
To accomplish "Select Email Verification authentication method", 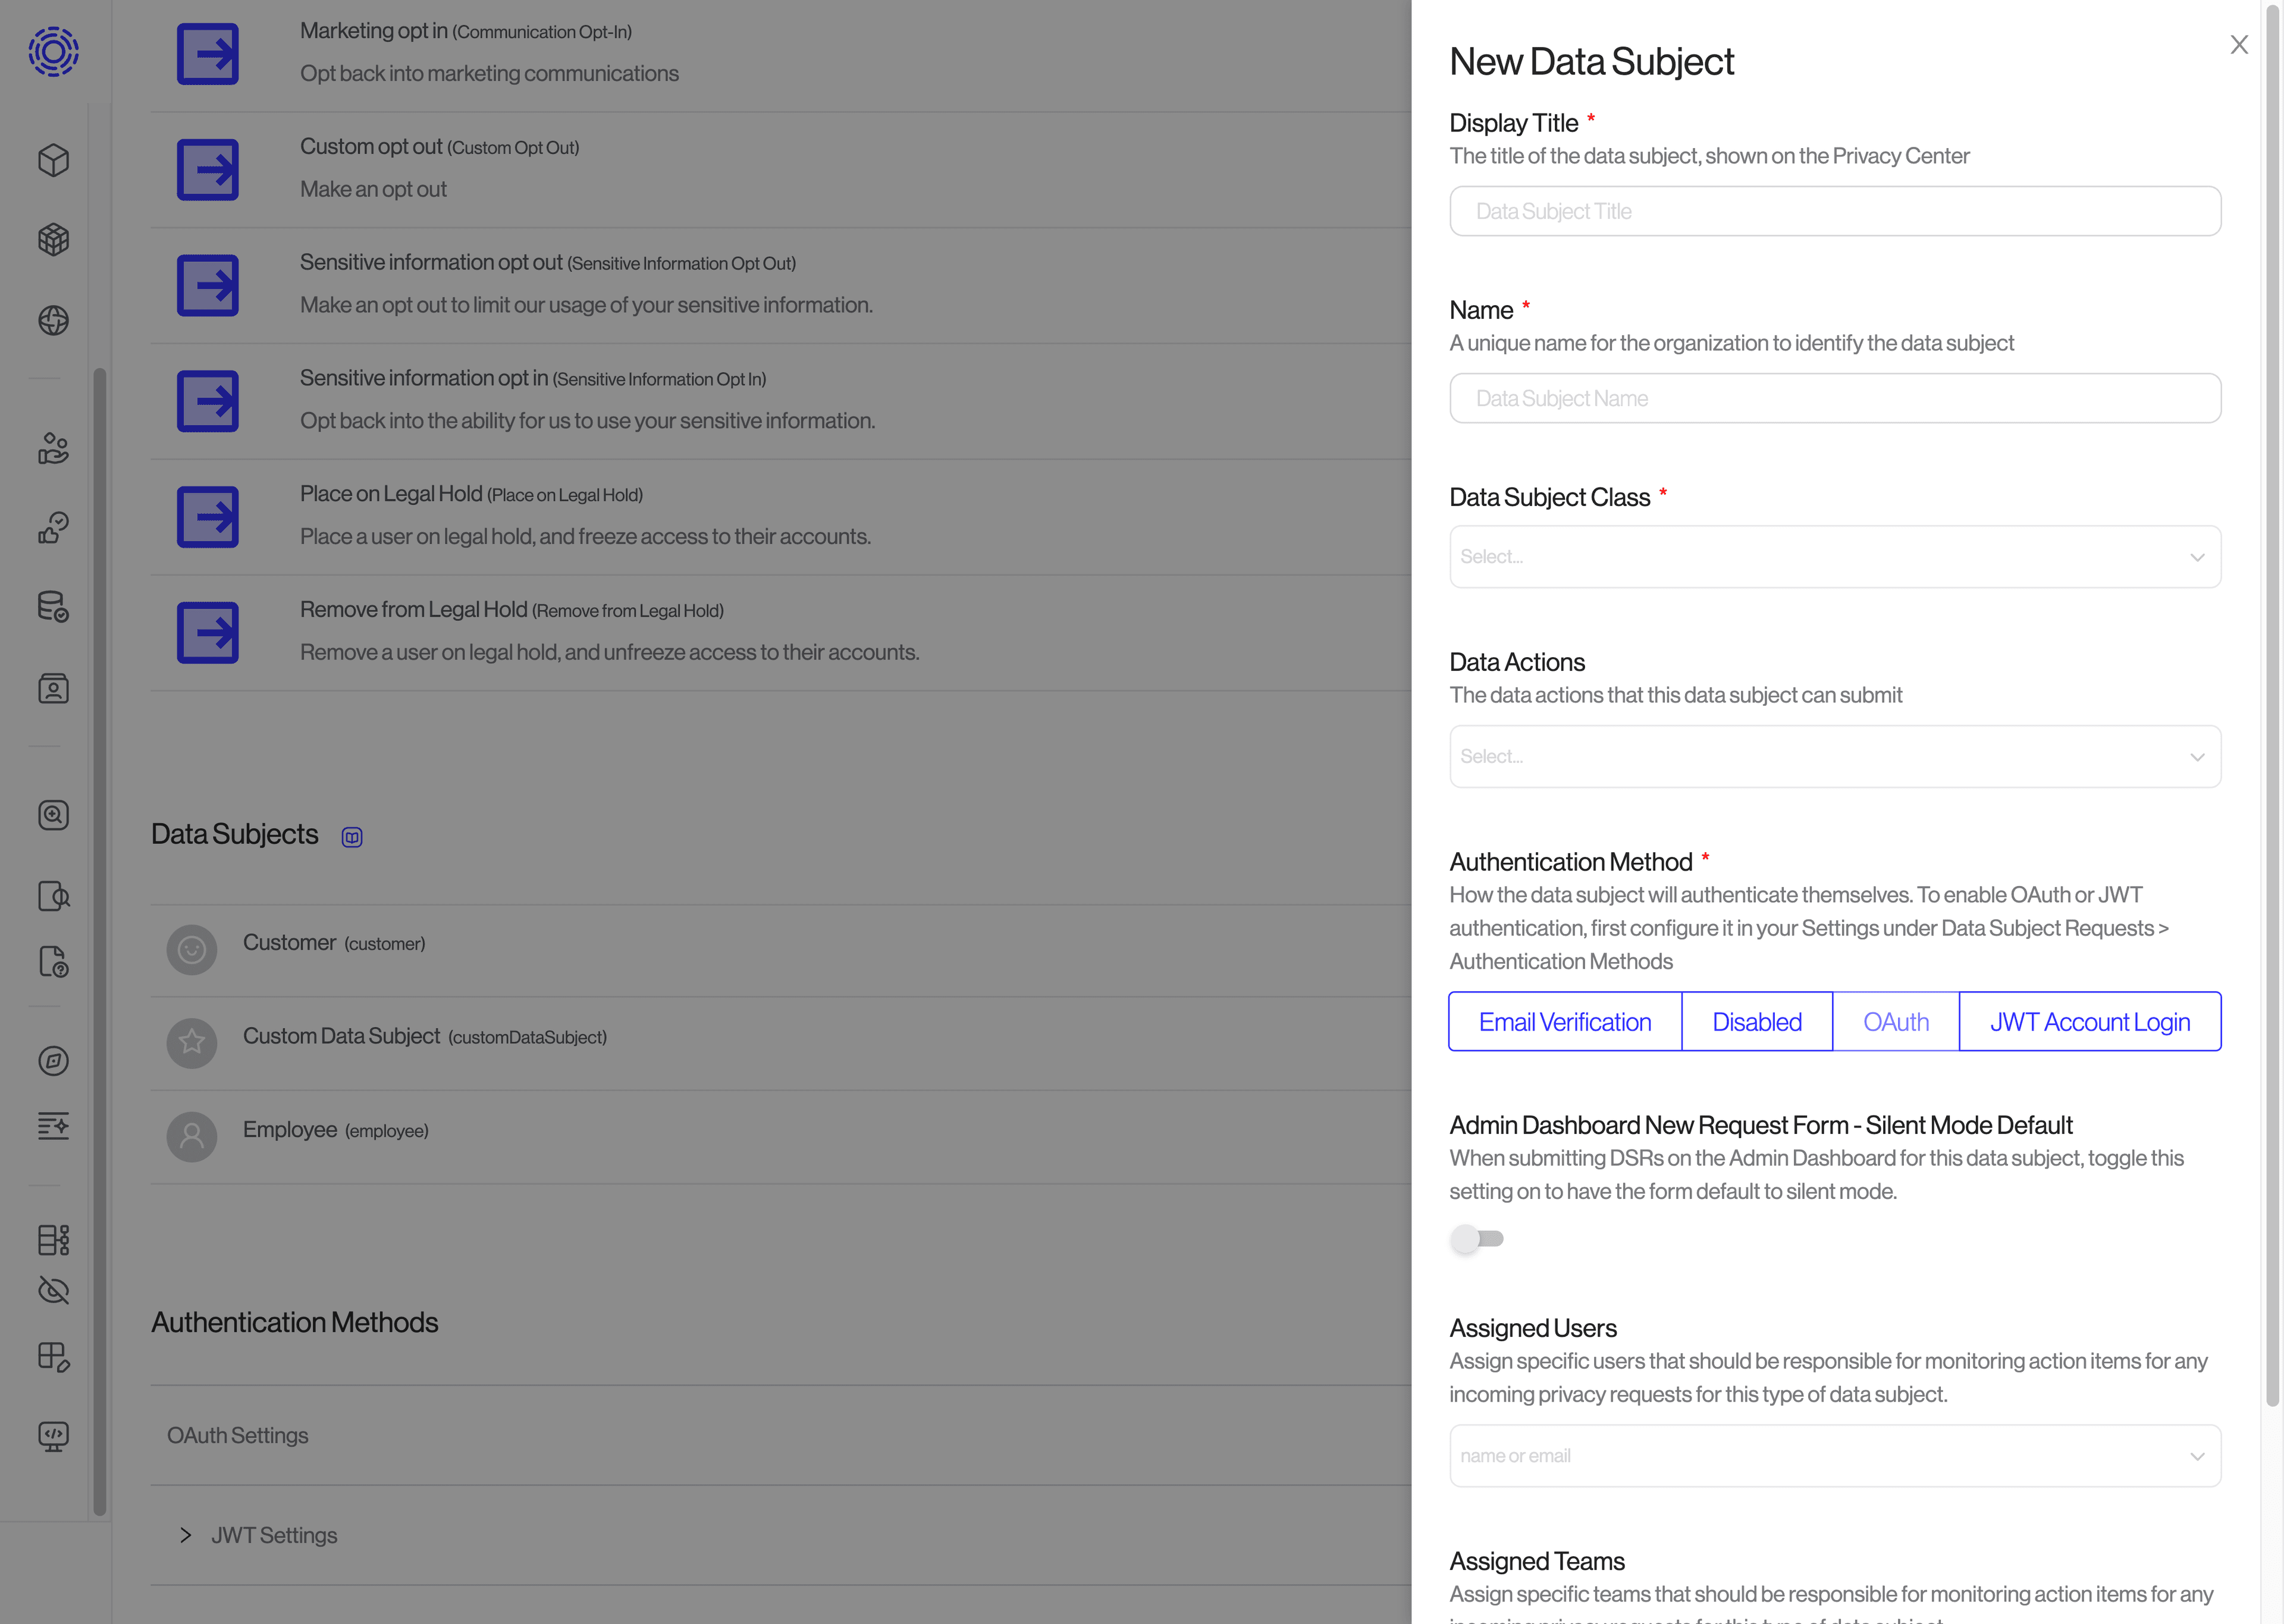I will (1565, 1021).
